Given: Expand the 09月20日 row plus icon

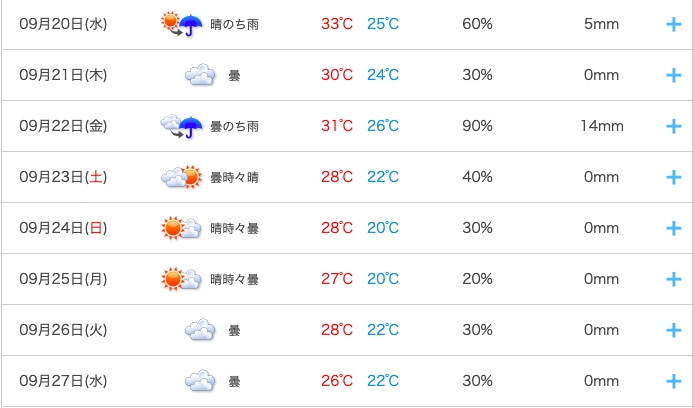Looking at the screenshot, I should tap(674, 24).
